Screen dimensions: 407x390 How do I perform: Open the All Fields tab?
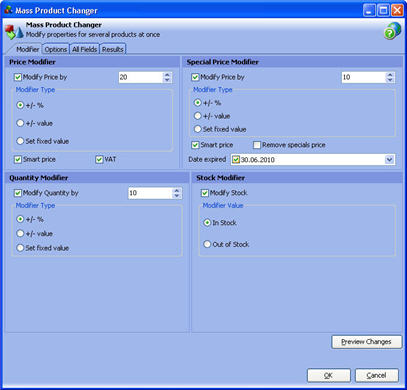coord(85,49)
